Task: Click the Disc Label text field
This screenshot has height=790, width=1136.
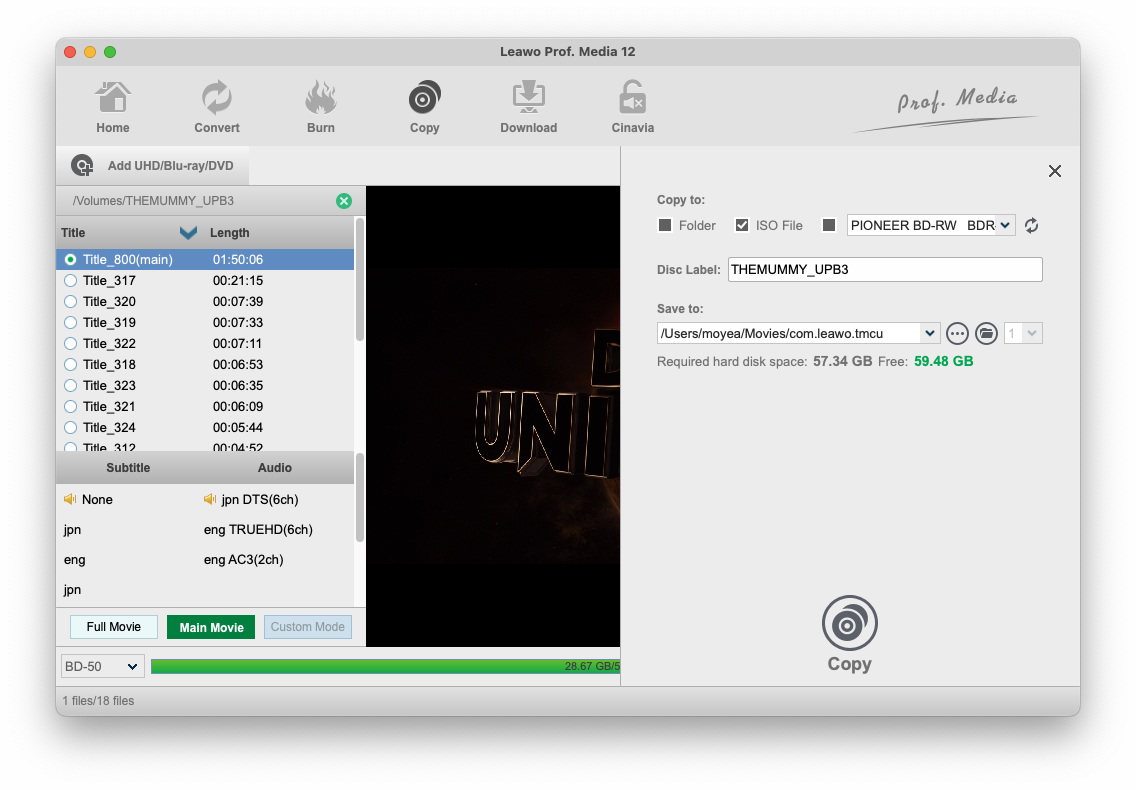Action: click(x=884, y=269)
